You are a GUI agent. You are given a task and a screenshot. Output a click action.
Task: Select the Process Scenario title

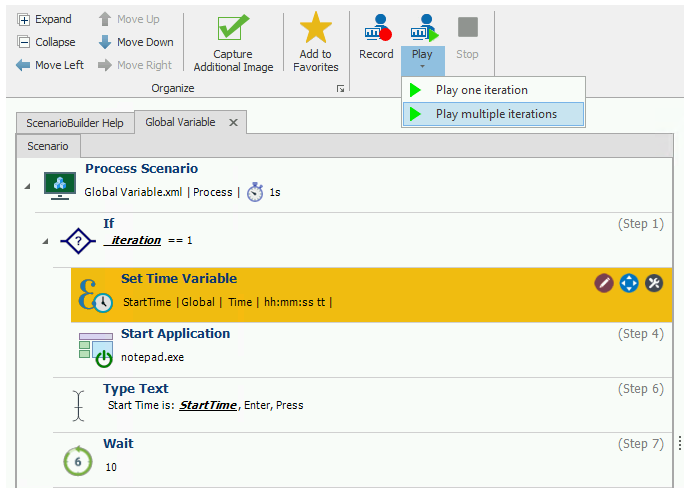point(141,169)
